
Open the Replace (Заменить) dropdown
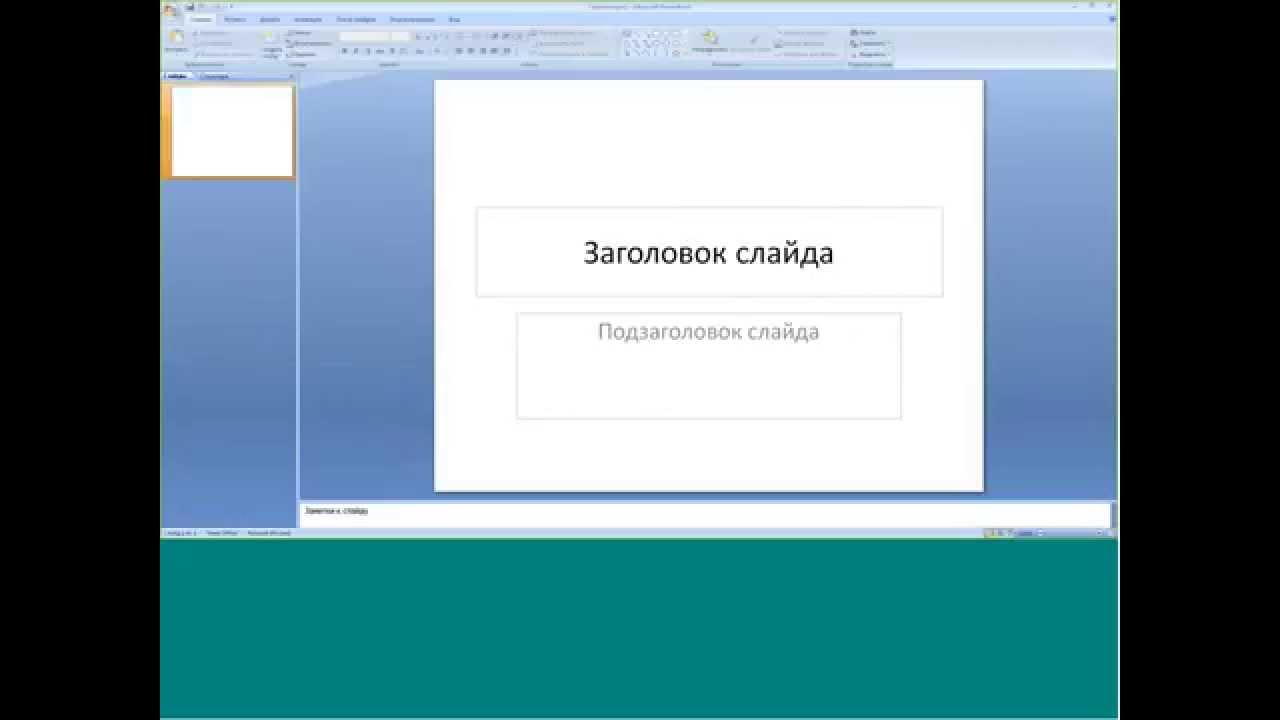869,43
